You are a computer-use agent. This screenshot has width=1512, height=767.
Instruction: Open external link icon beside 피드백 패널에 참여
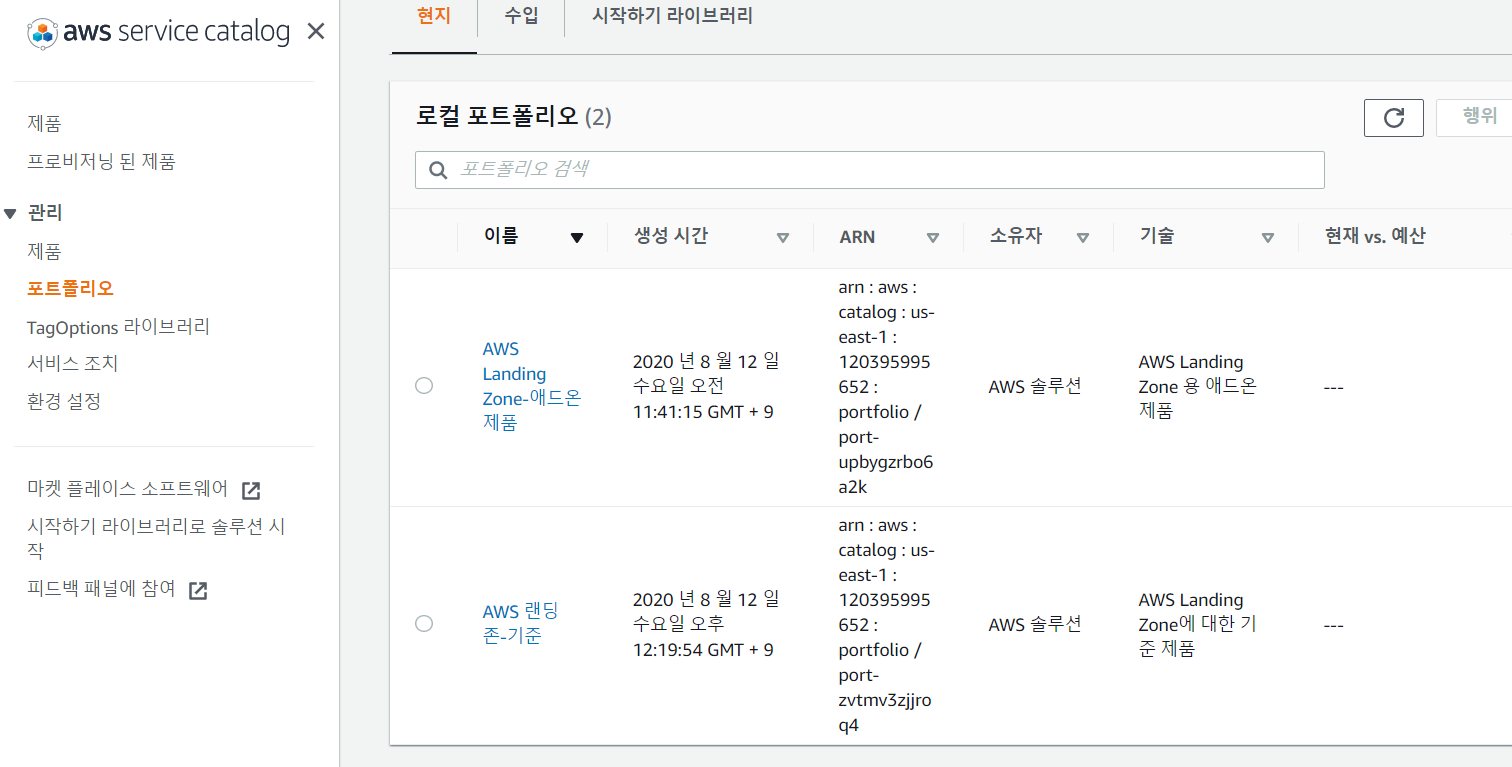pyautogui.click(x=198, y=590)
